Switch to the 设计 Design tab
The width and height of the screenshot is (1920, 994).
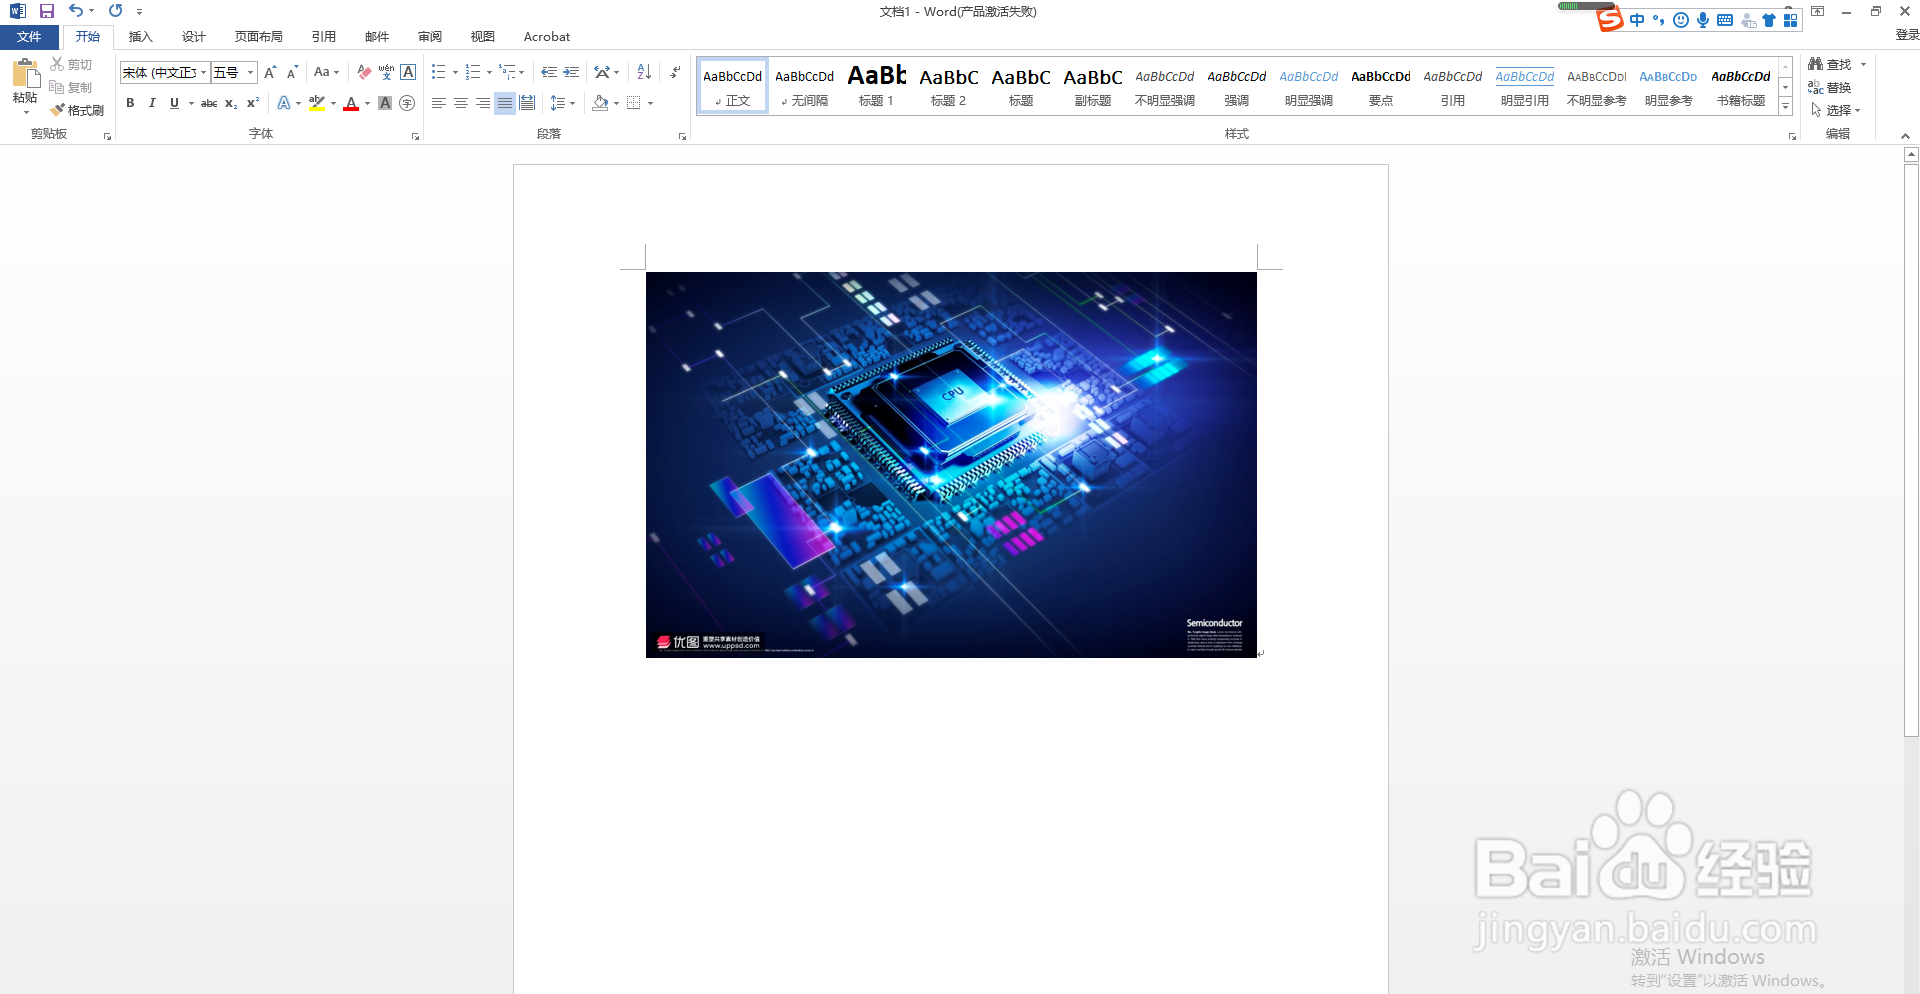[x=194, y=37]
